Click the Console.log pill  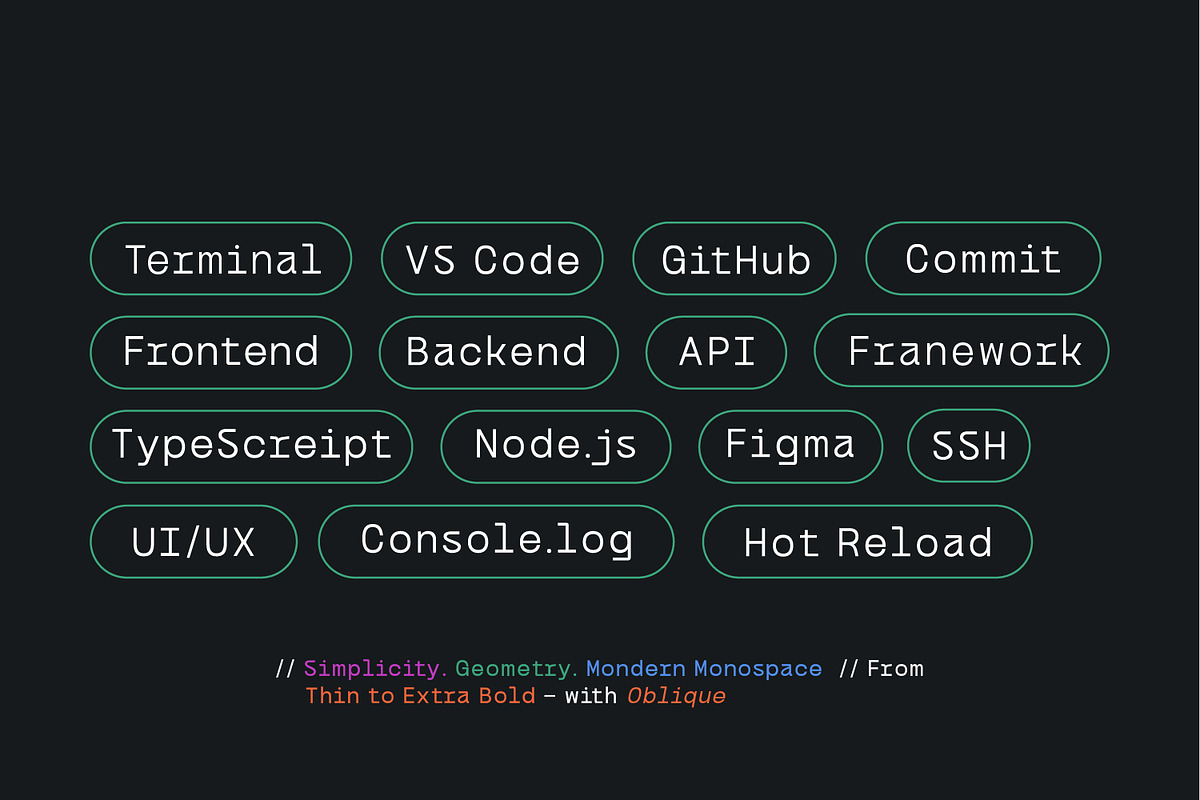pyautogui.click(x=496, y=541)
